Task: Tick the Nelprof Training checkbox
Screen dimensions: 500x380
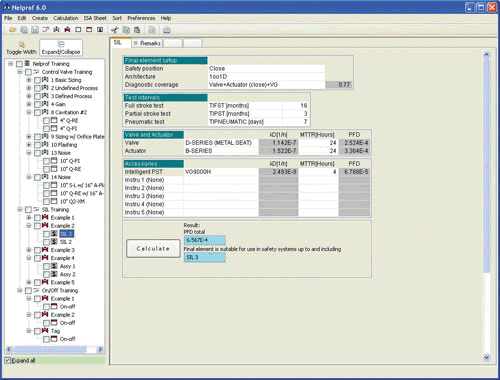Action: coord(19,64)
